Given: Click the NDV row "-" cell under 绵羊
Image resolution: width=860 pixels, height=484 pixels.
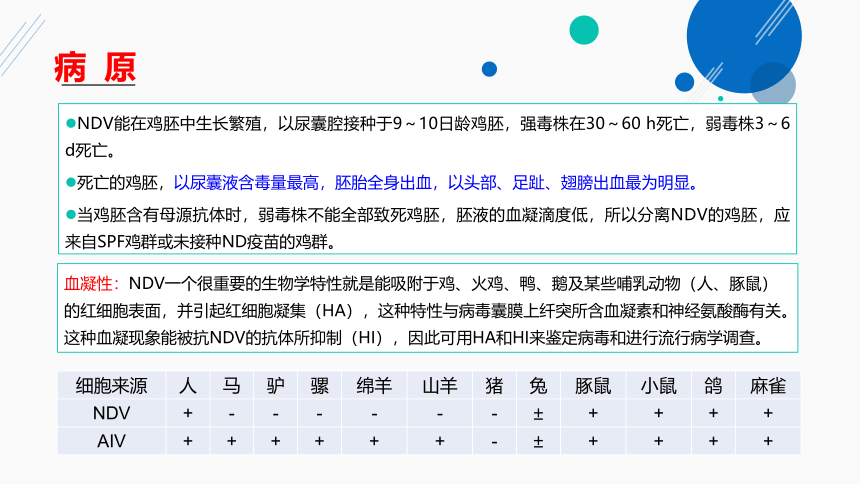Looking at the screenshot, I should pyautogui.click(x=374, y=414).
